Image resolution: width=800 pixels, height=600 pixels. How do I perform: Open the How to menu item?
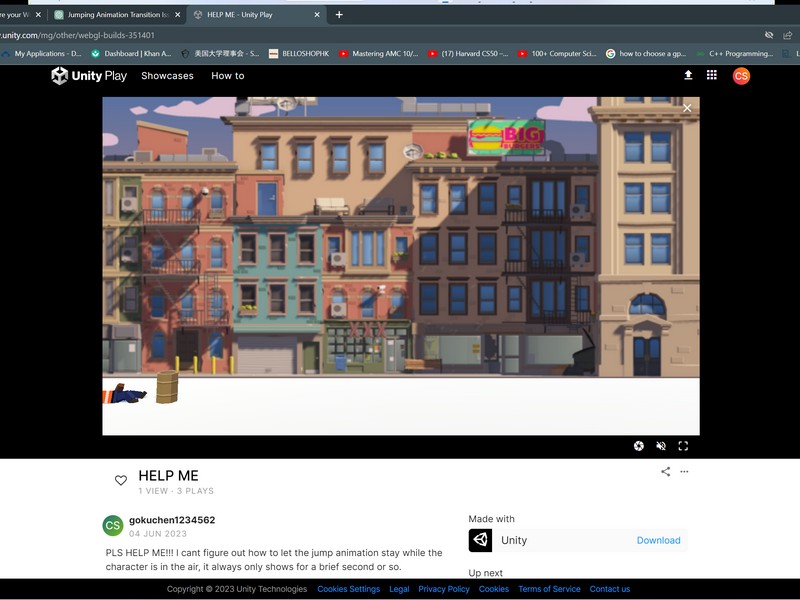point(228,76)
